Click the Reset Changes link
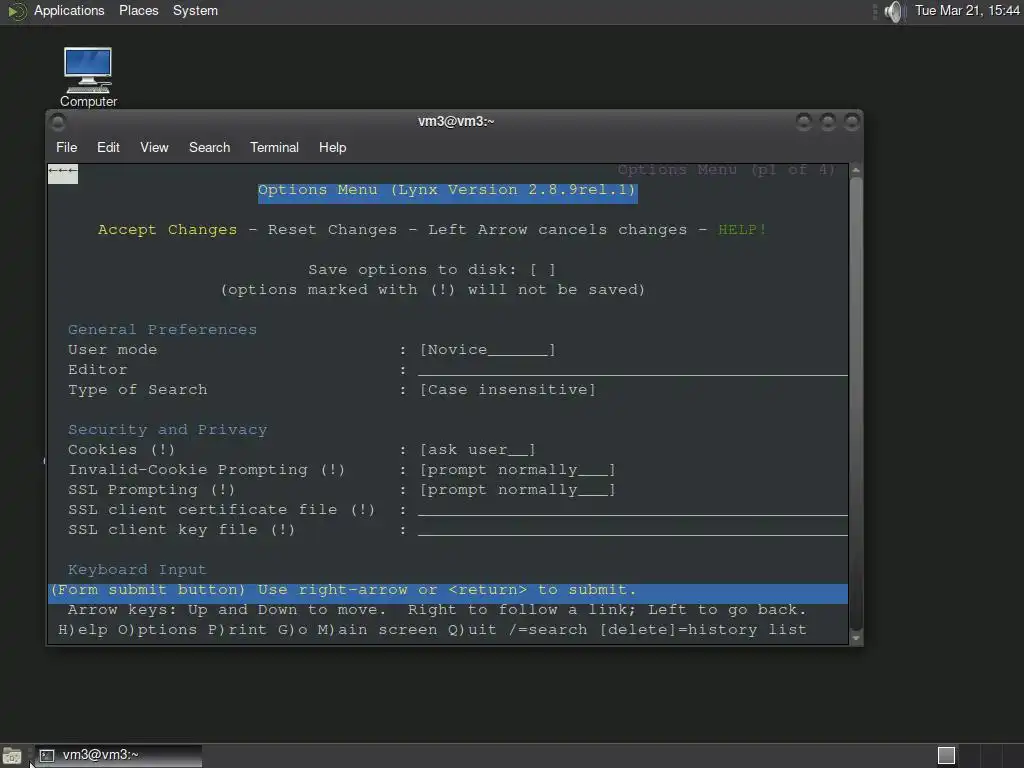The image size is (1024, 768). coord(332,230)
